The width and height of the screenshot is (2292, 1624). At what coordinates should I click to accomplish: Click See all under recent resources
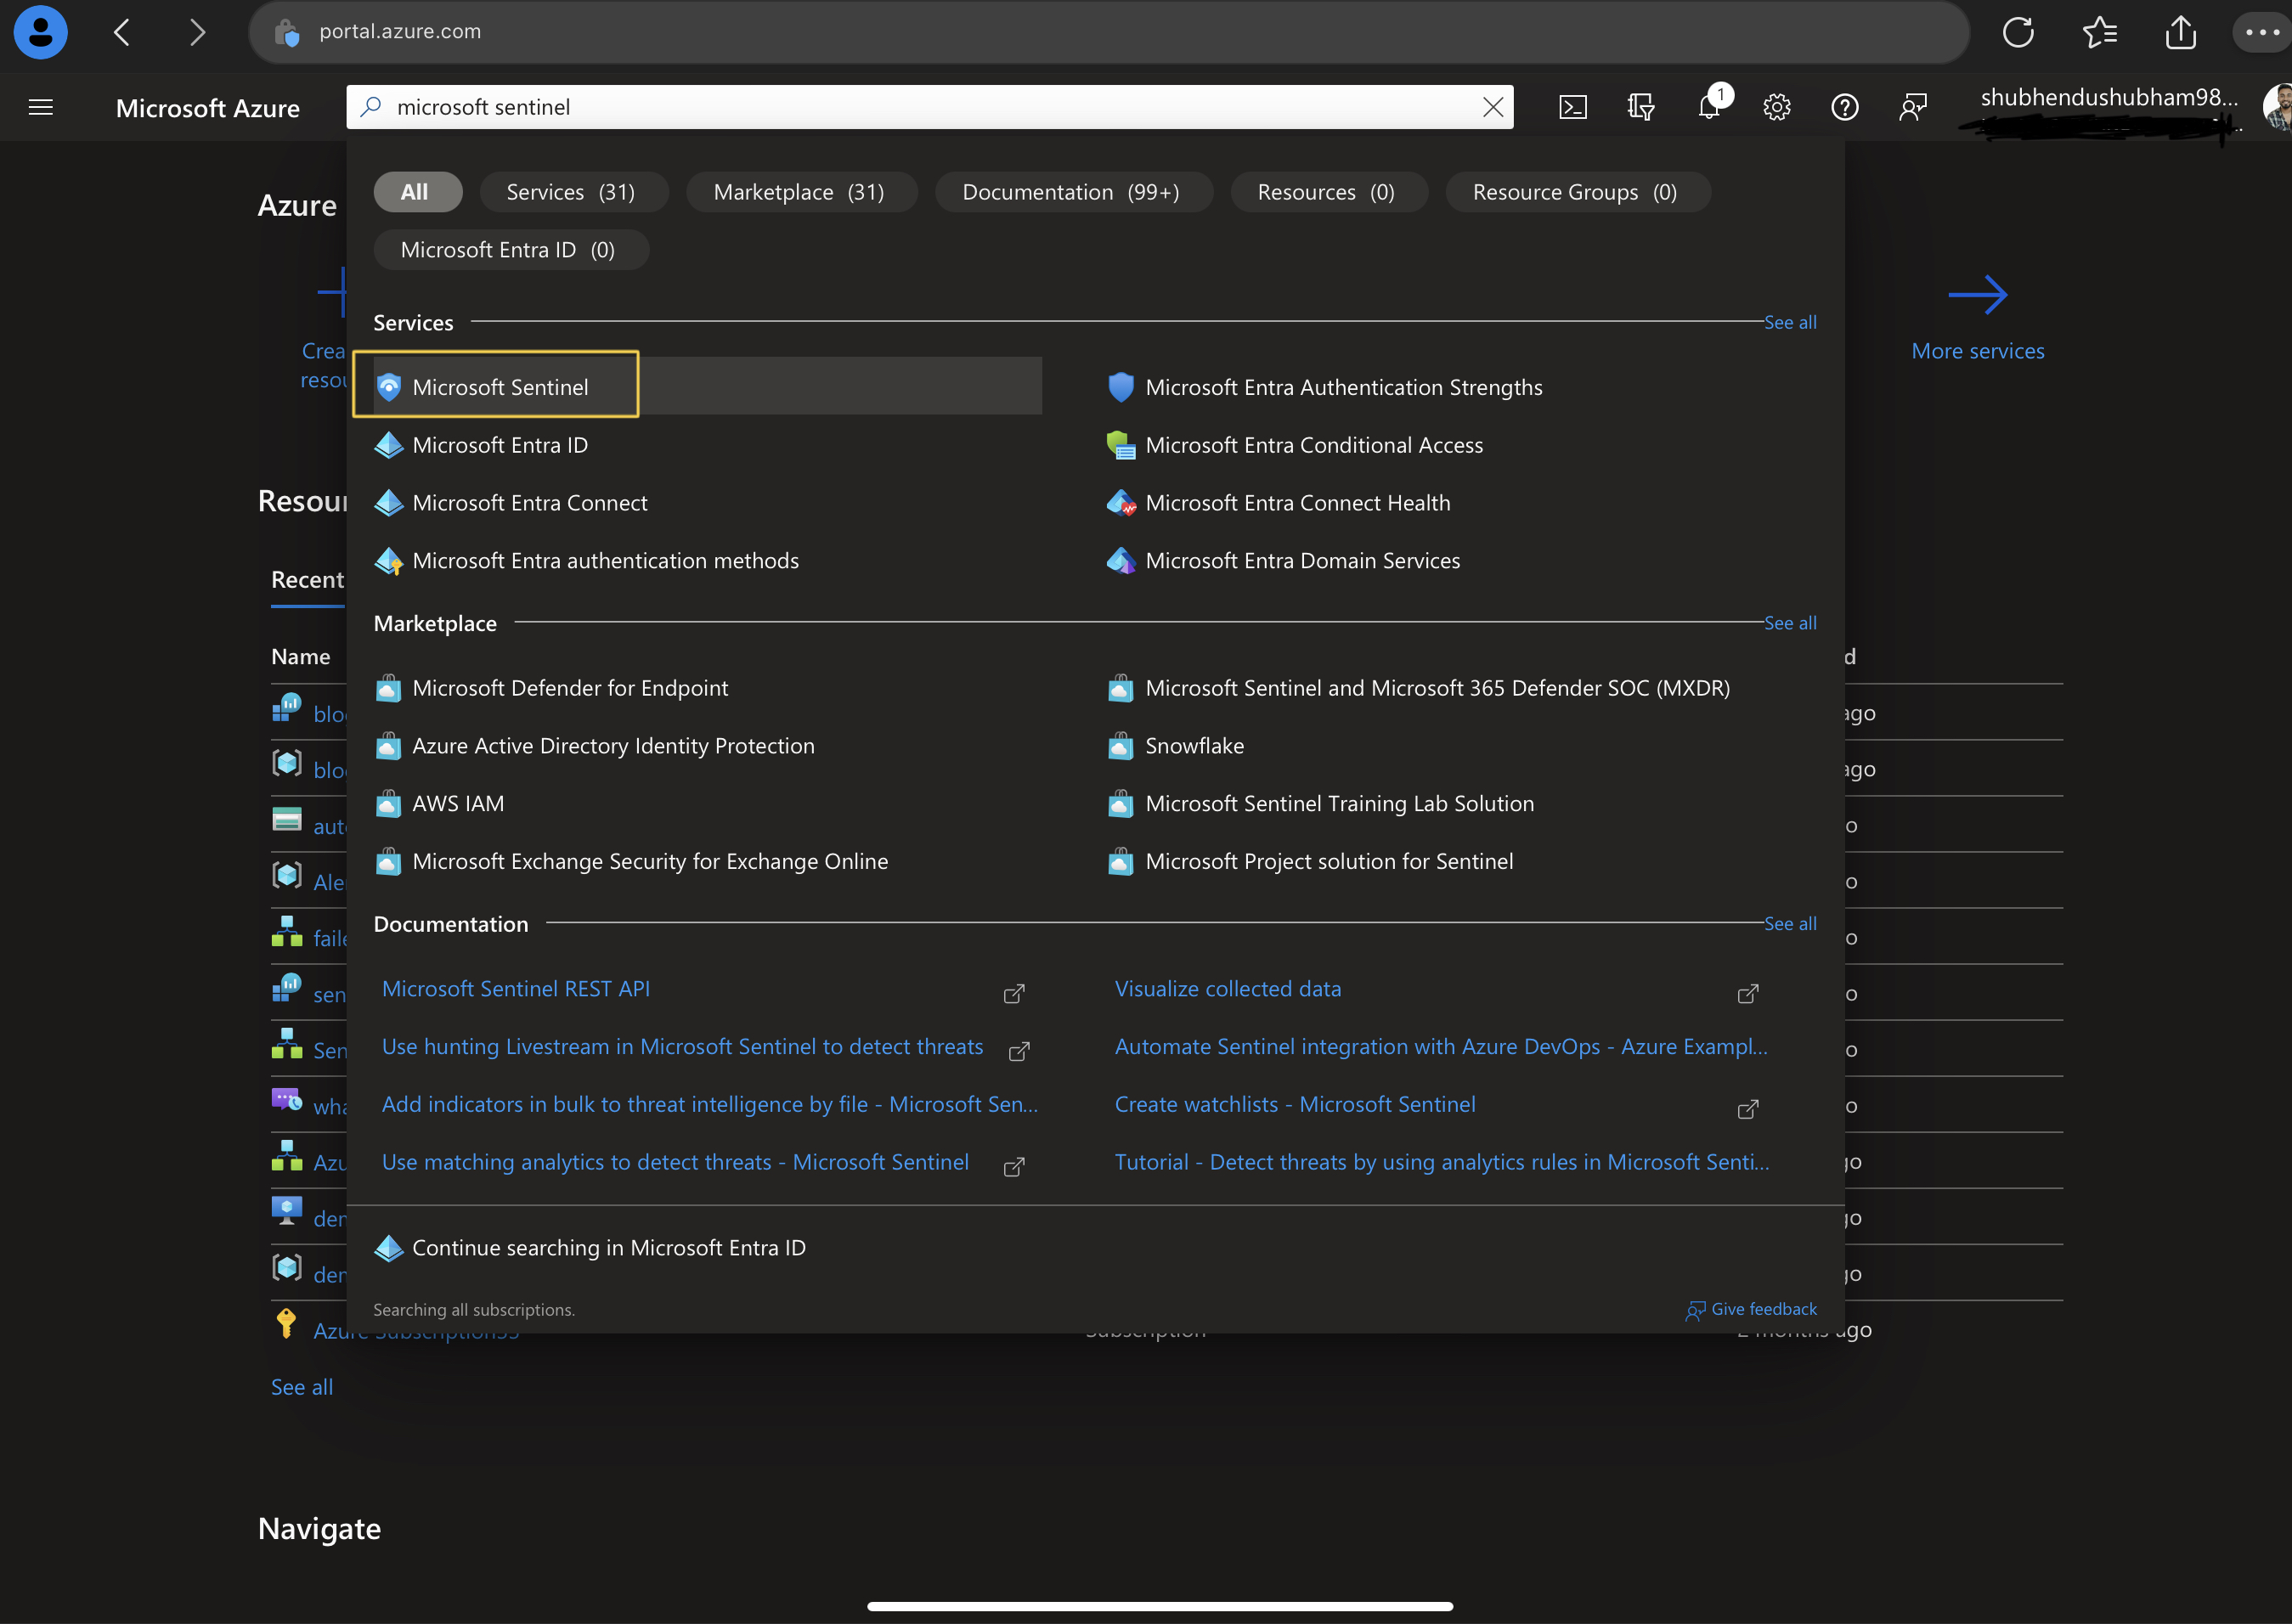coord(302,1387)
